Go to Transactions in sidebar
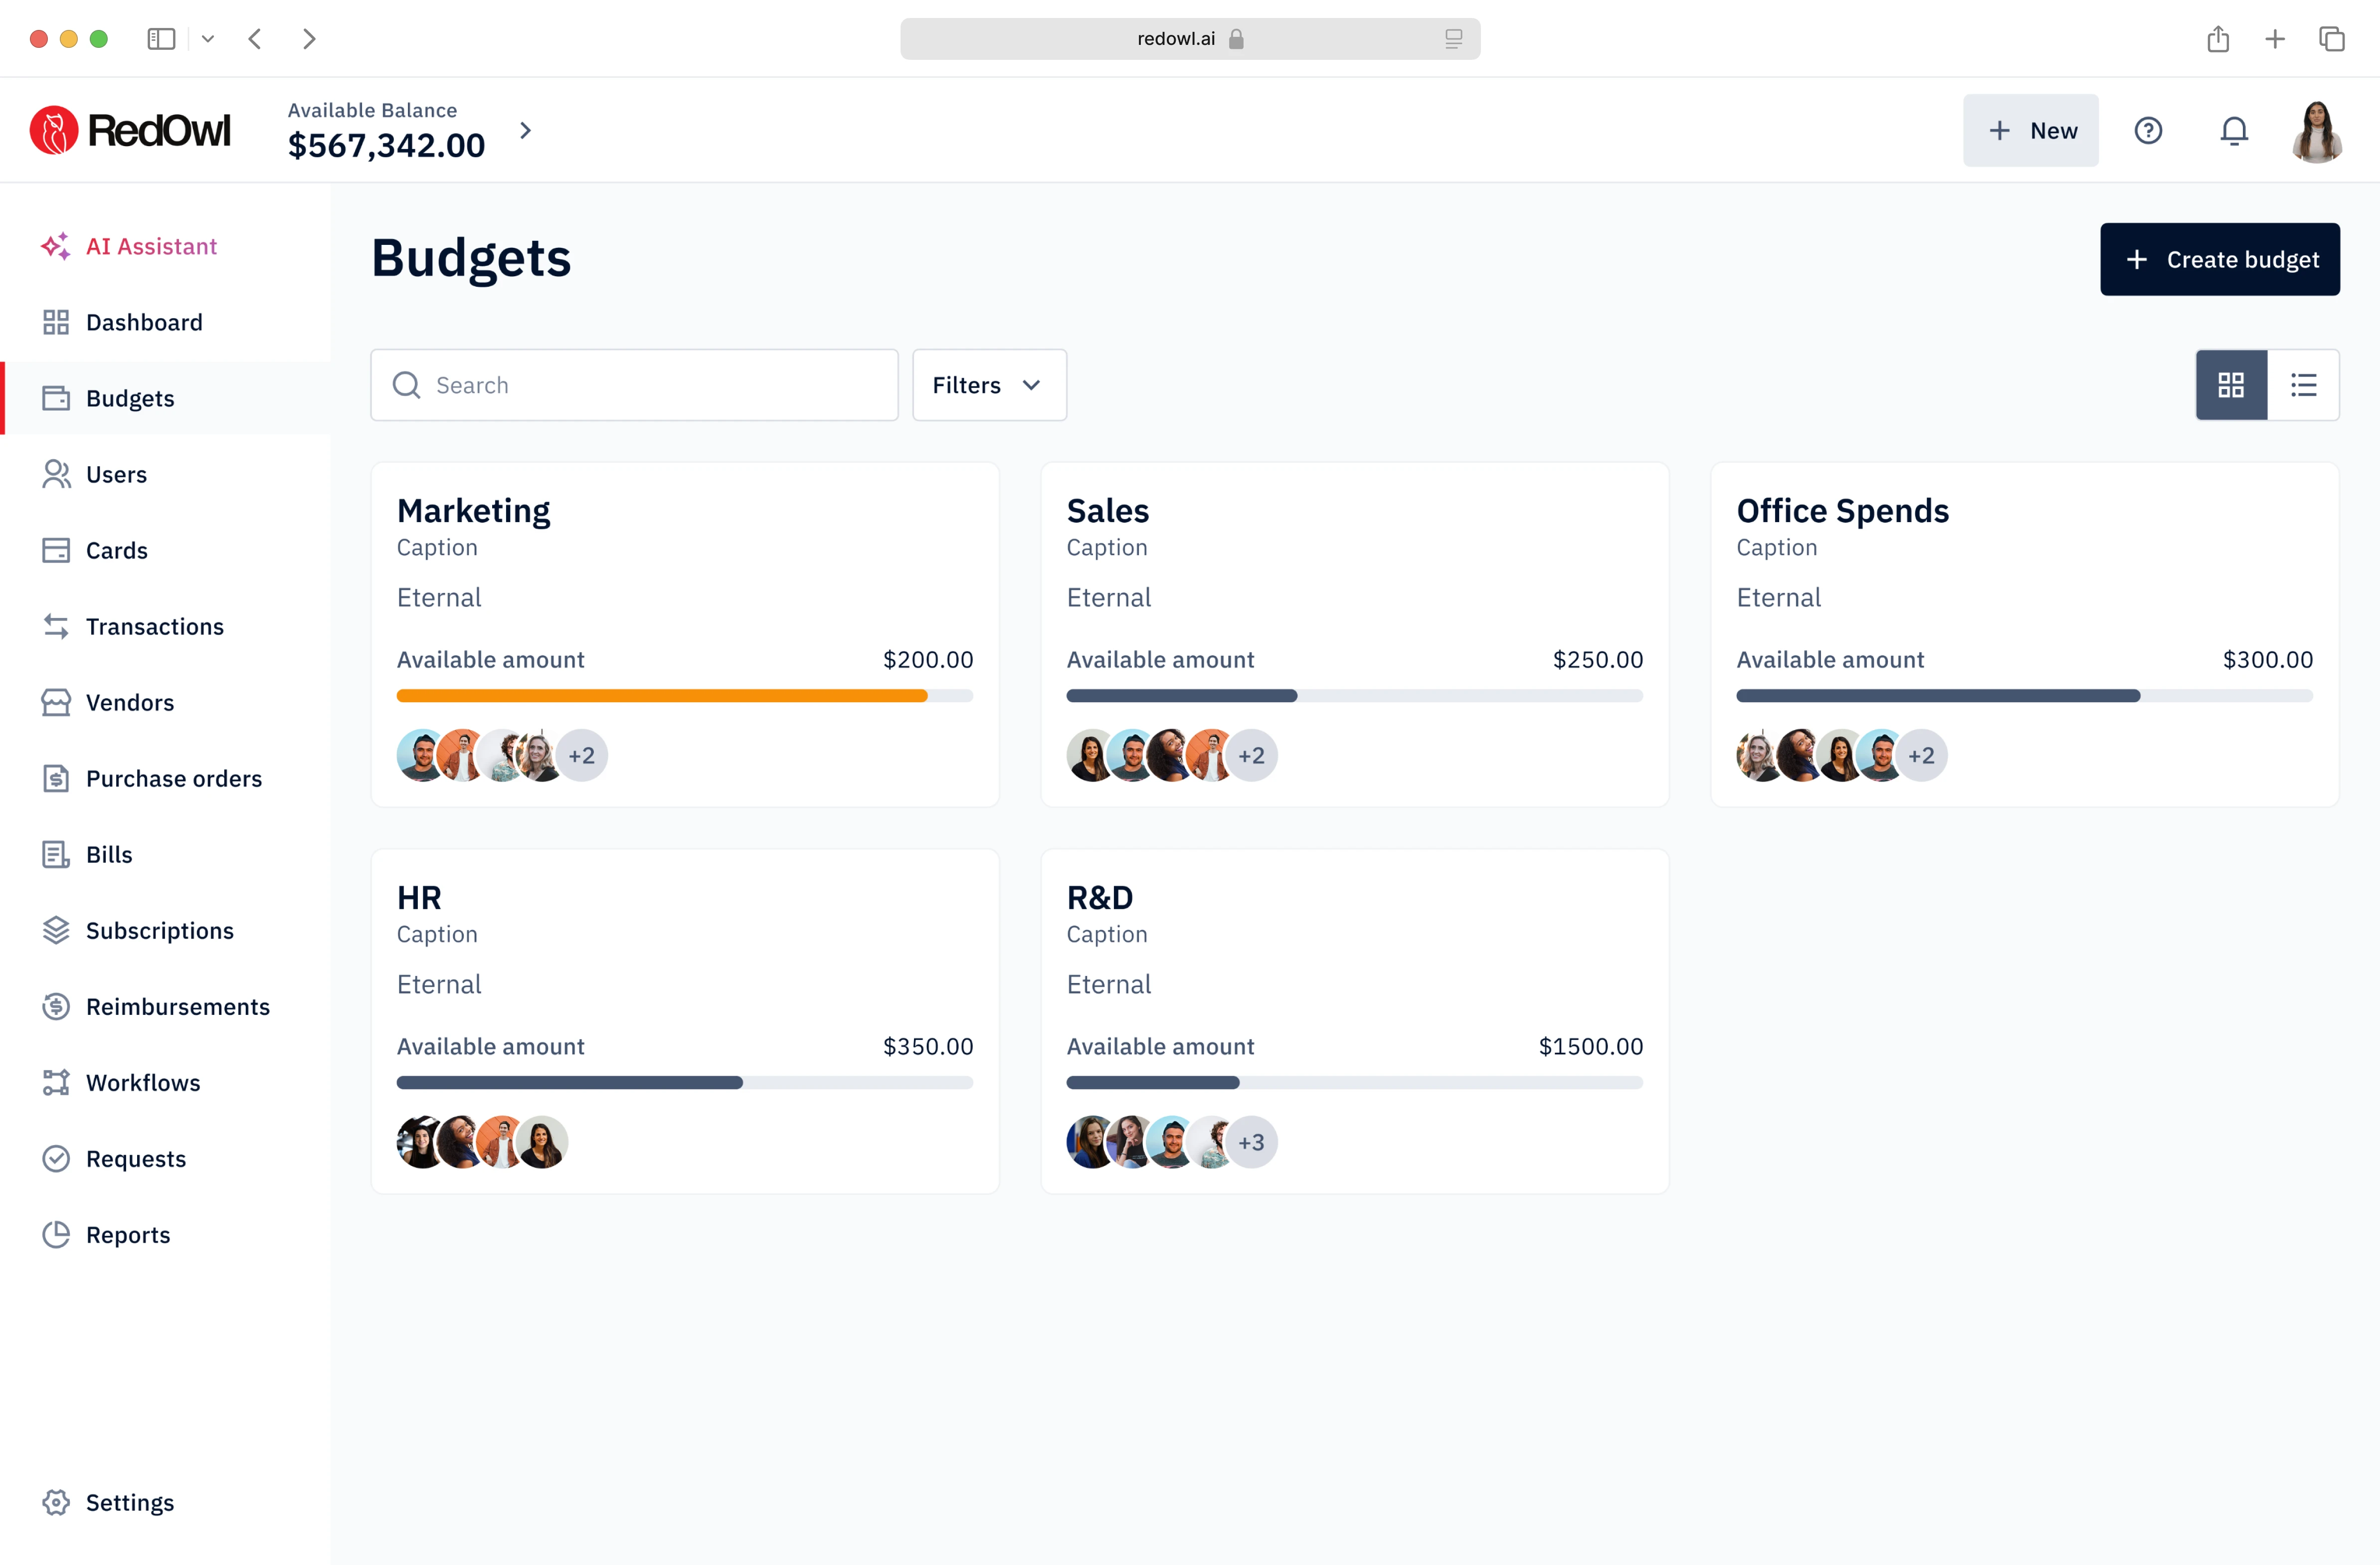 point(154,626)
